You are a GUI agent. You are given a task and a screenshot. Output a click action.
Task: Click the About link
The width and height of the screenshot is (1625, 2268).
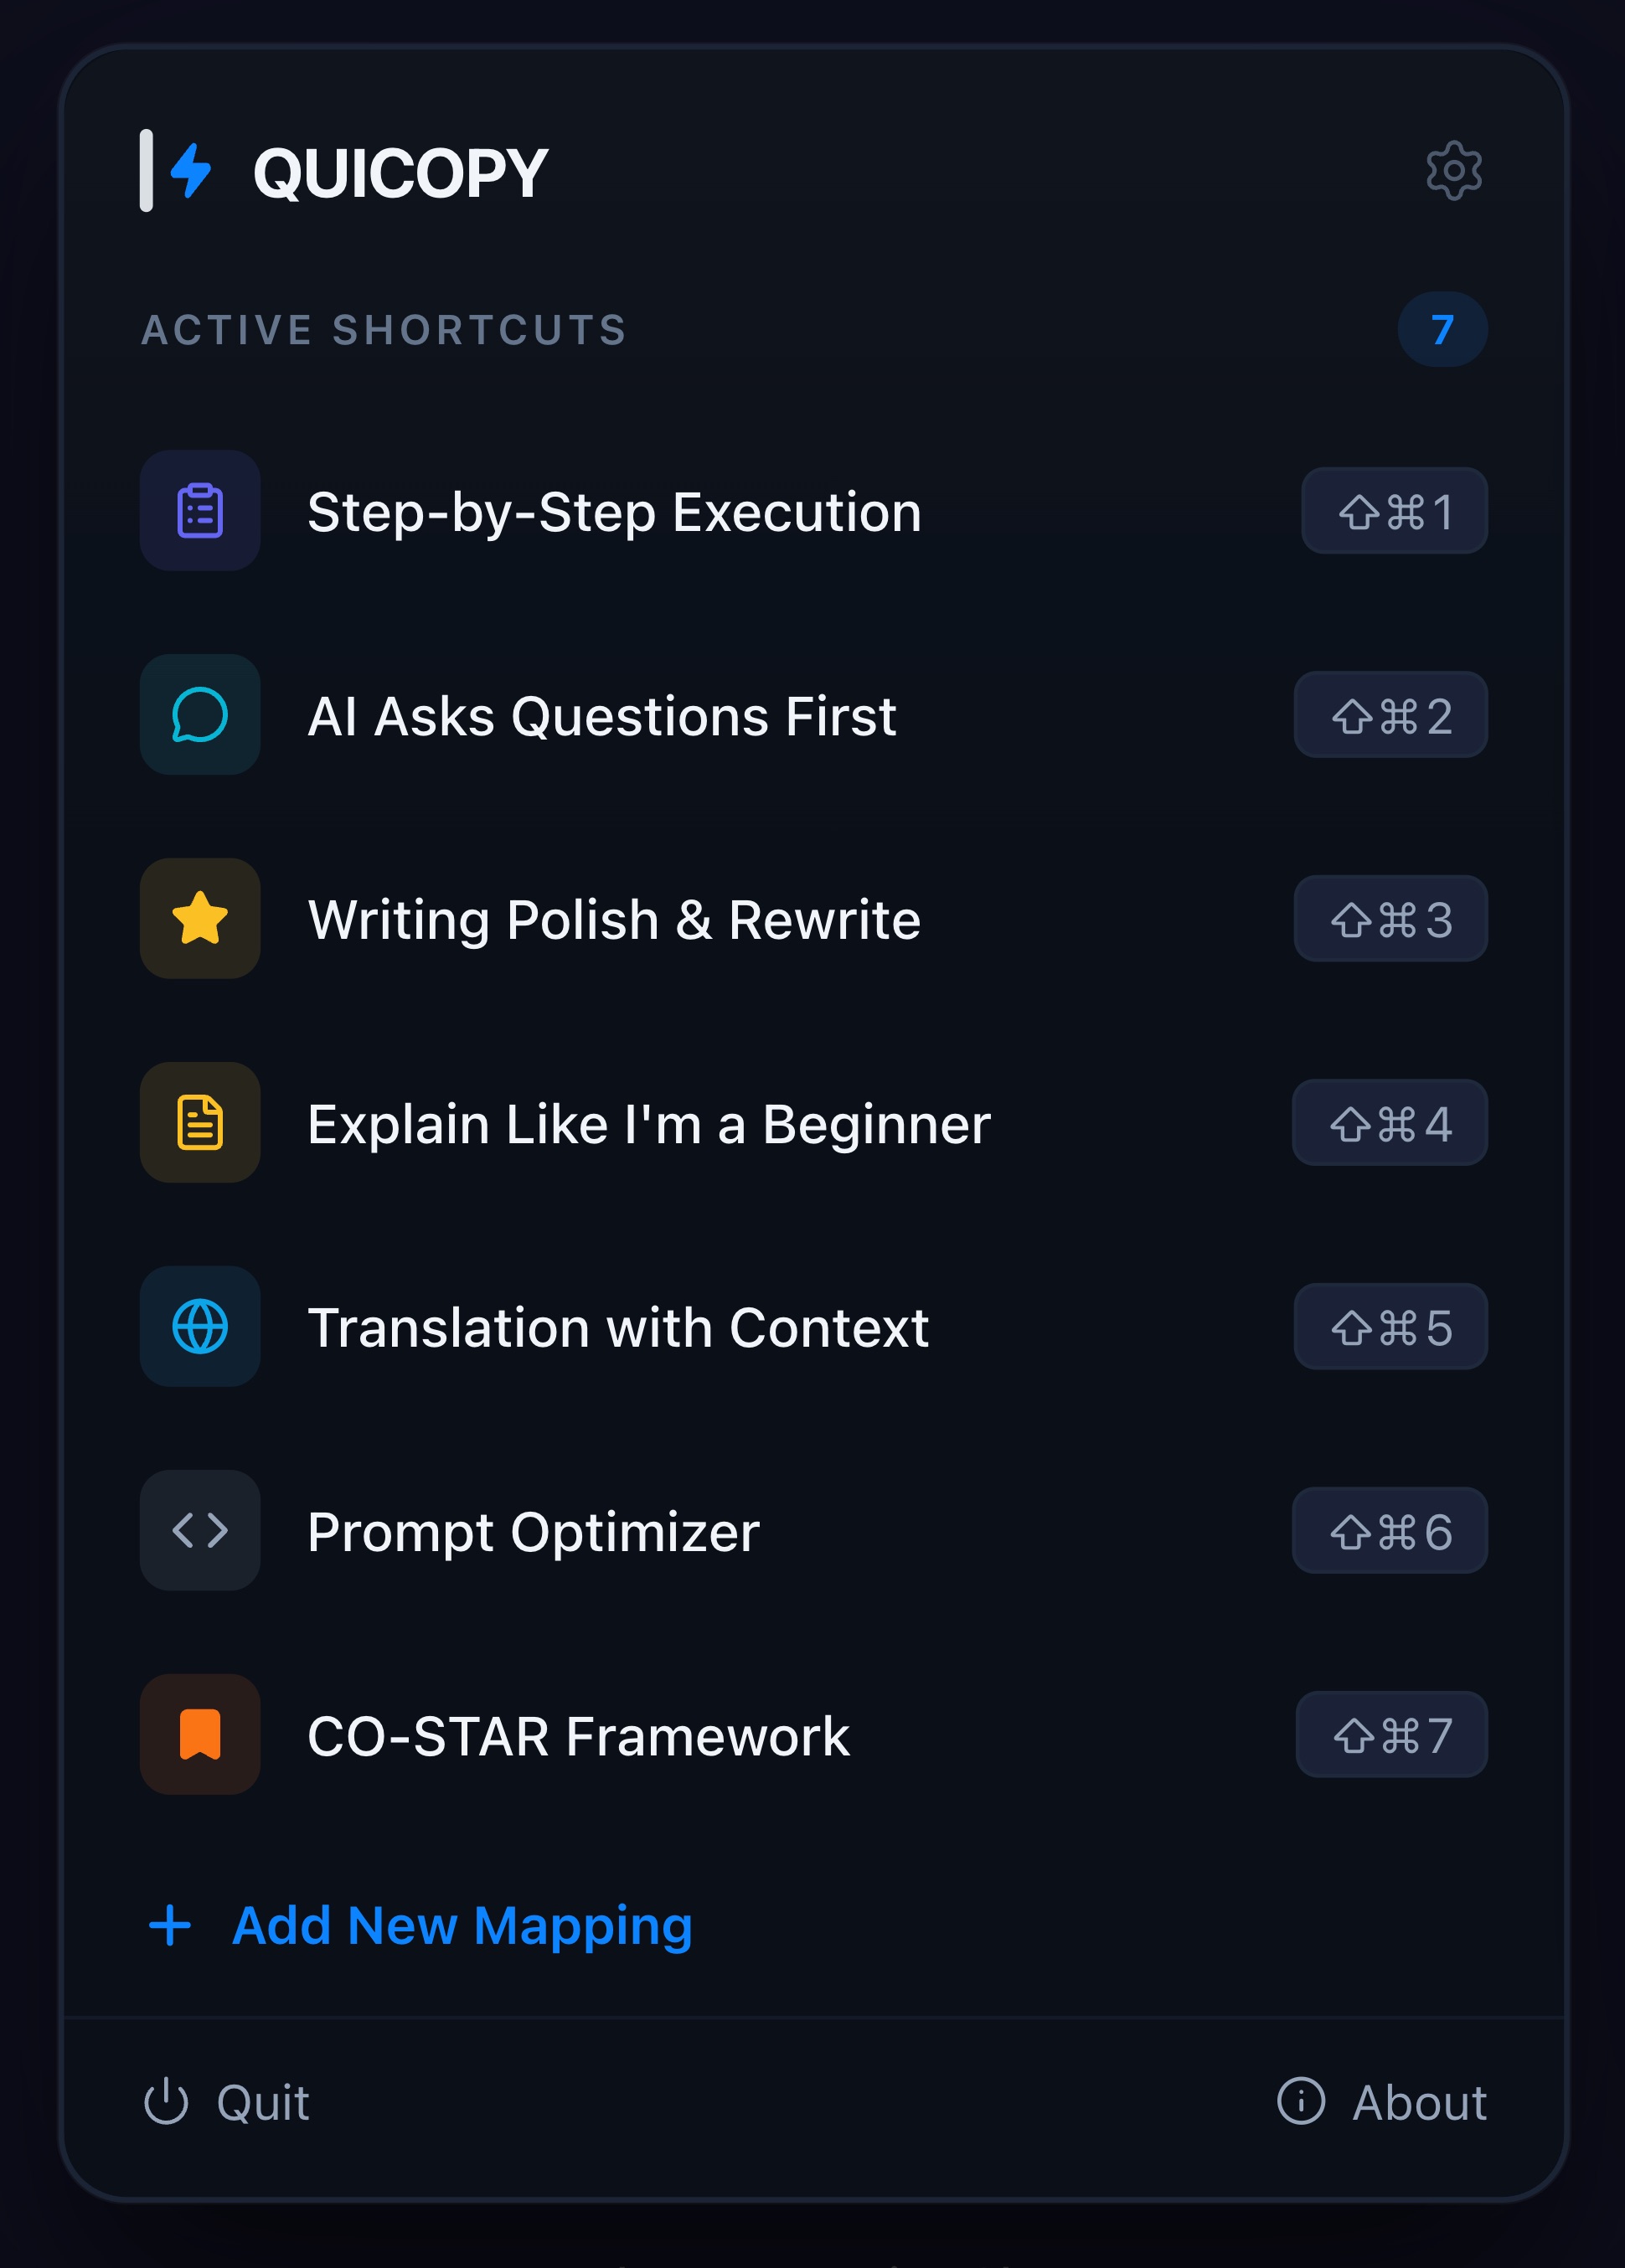[x=1421, y=2101]
